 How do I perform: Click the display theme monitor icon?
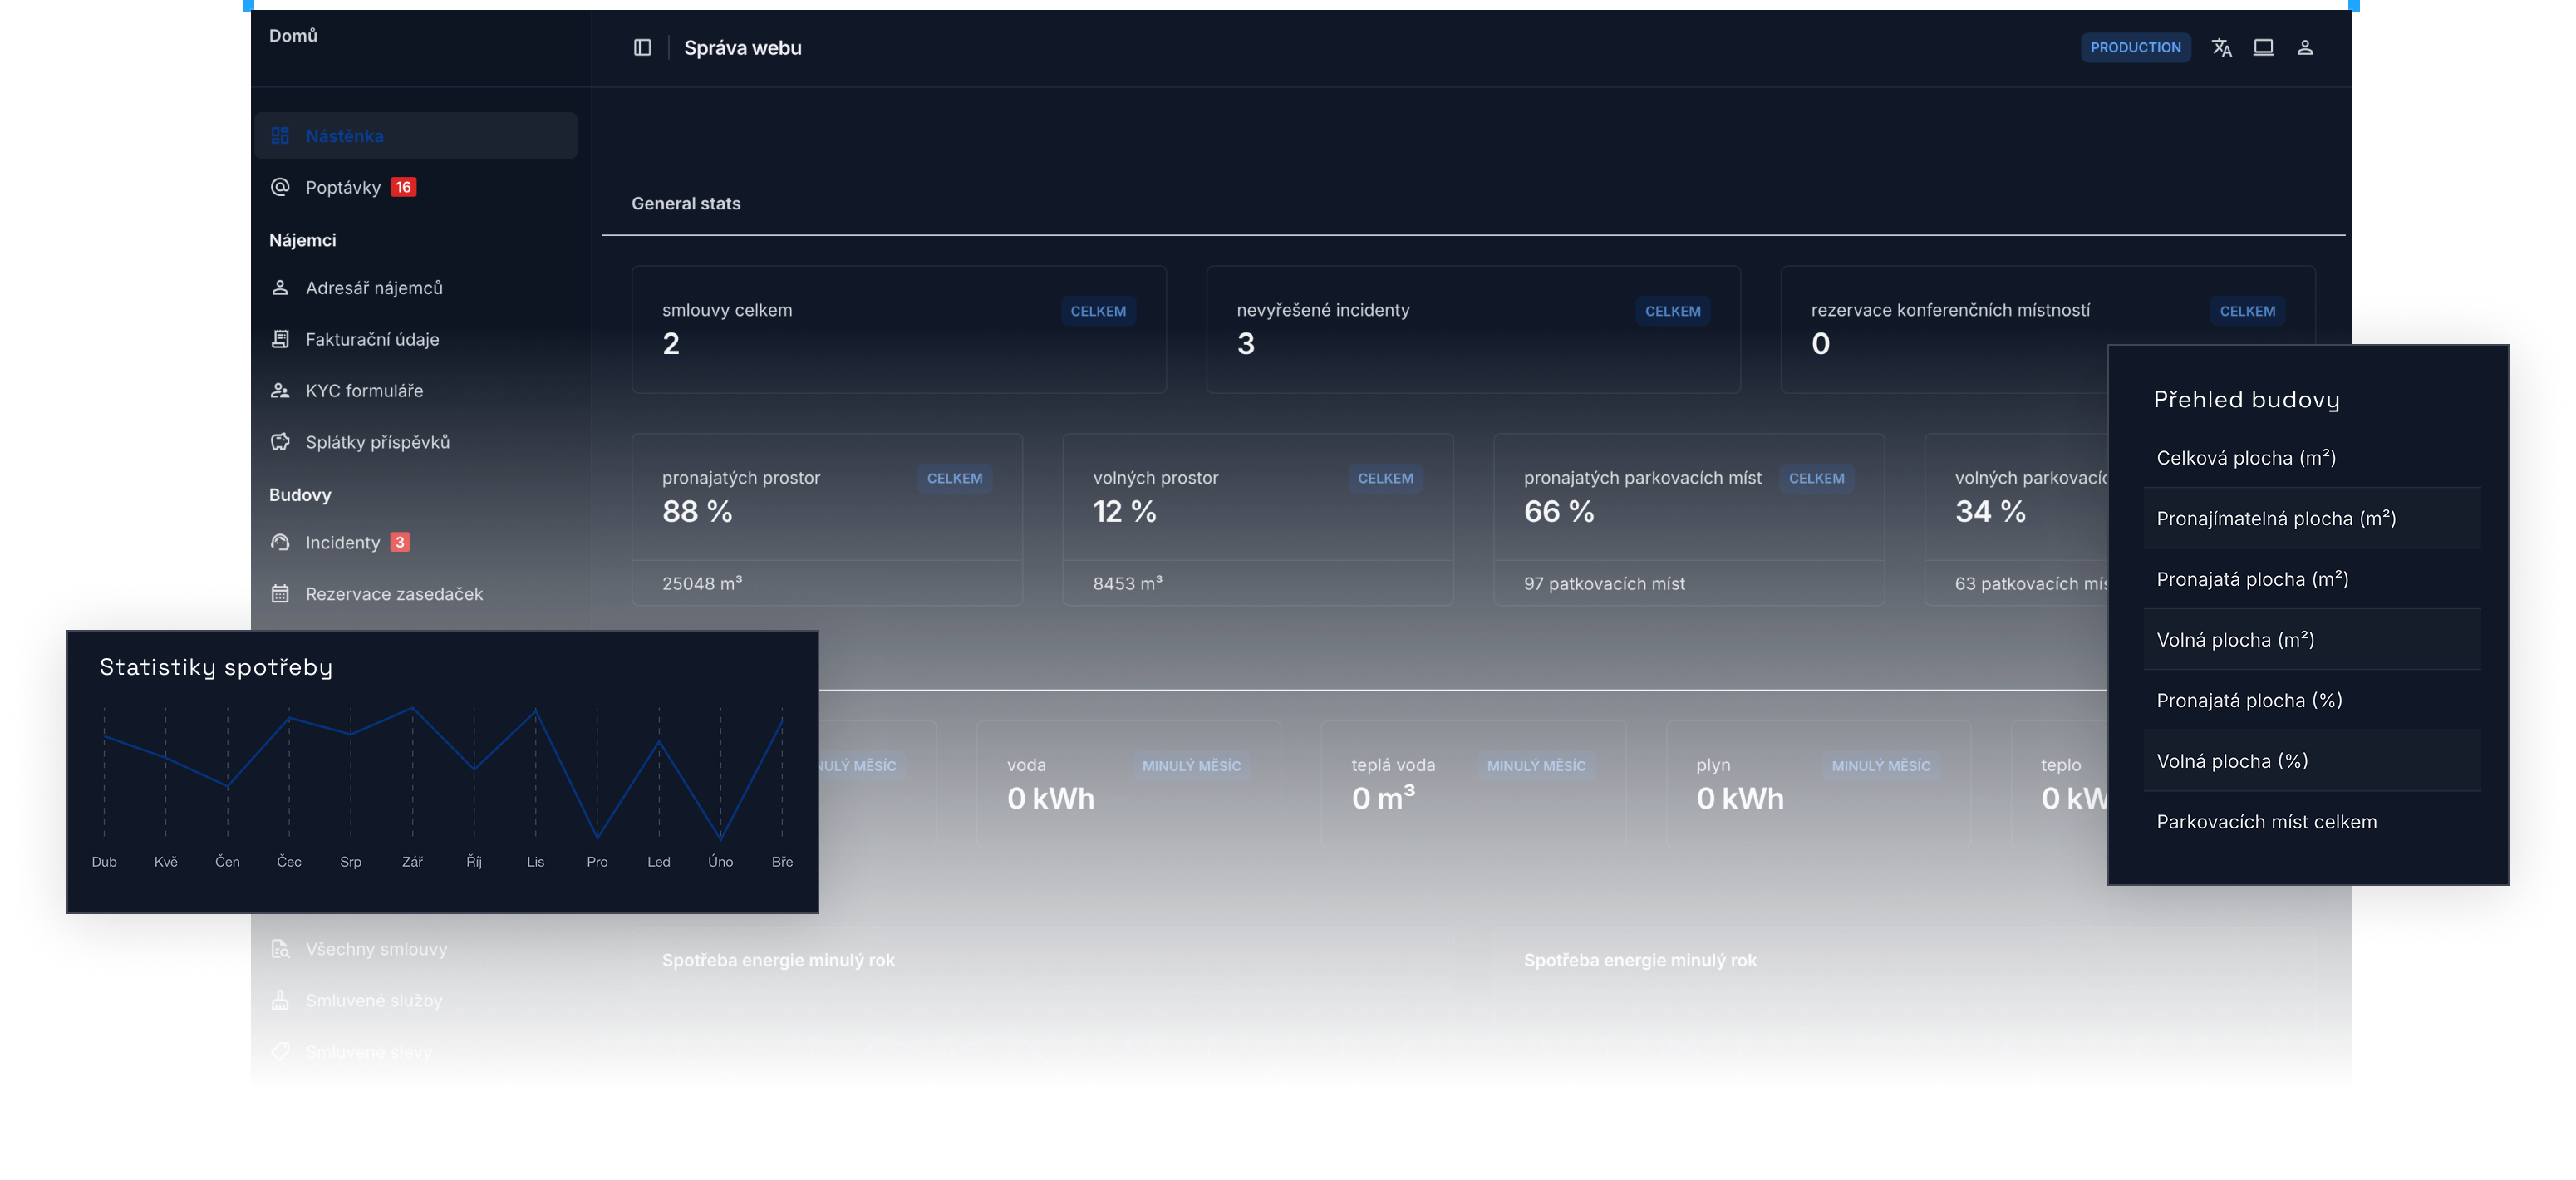pyautogui.click(x=2263, y=47)
